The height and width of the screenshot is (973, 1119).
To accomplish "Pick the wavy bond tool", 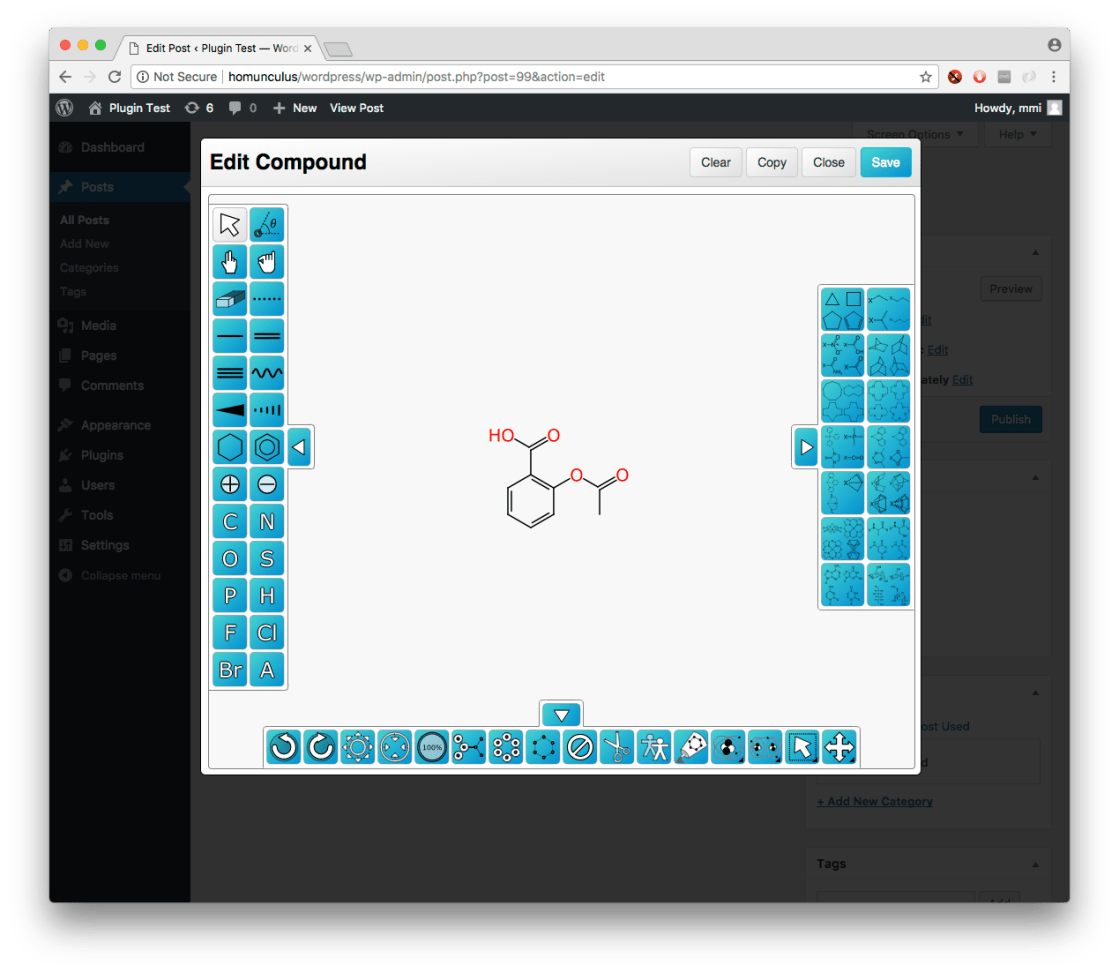I will (267, 373).
